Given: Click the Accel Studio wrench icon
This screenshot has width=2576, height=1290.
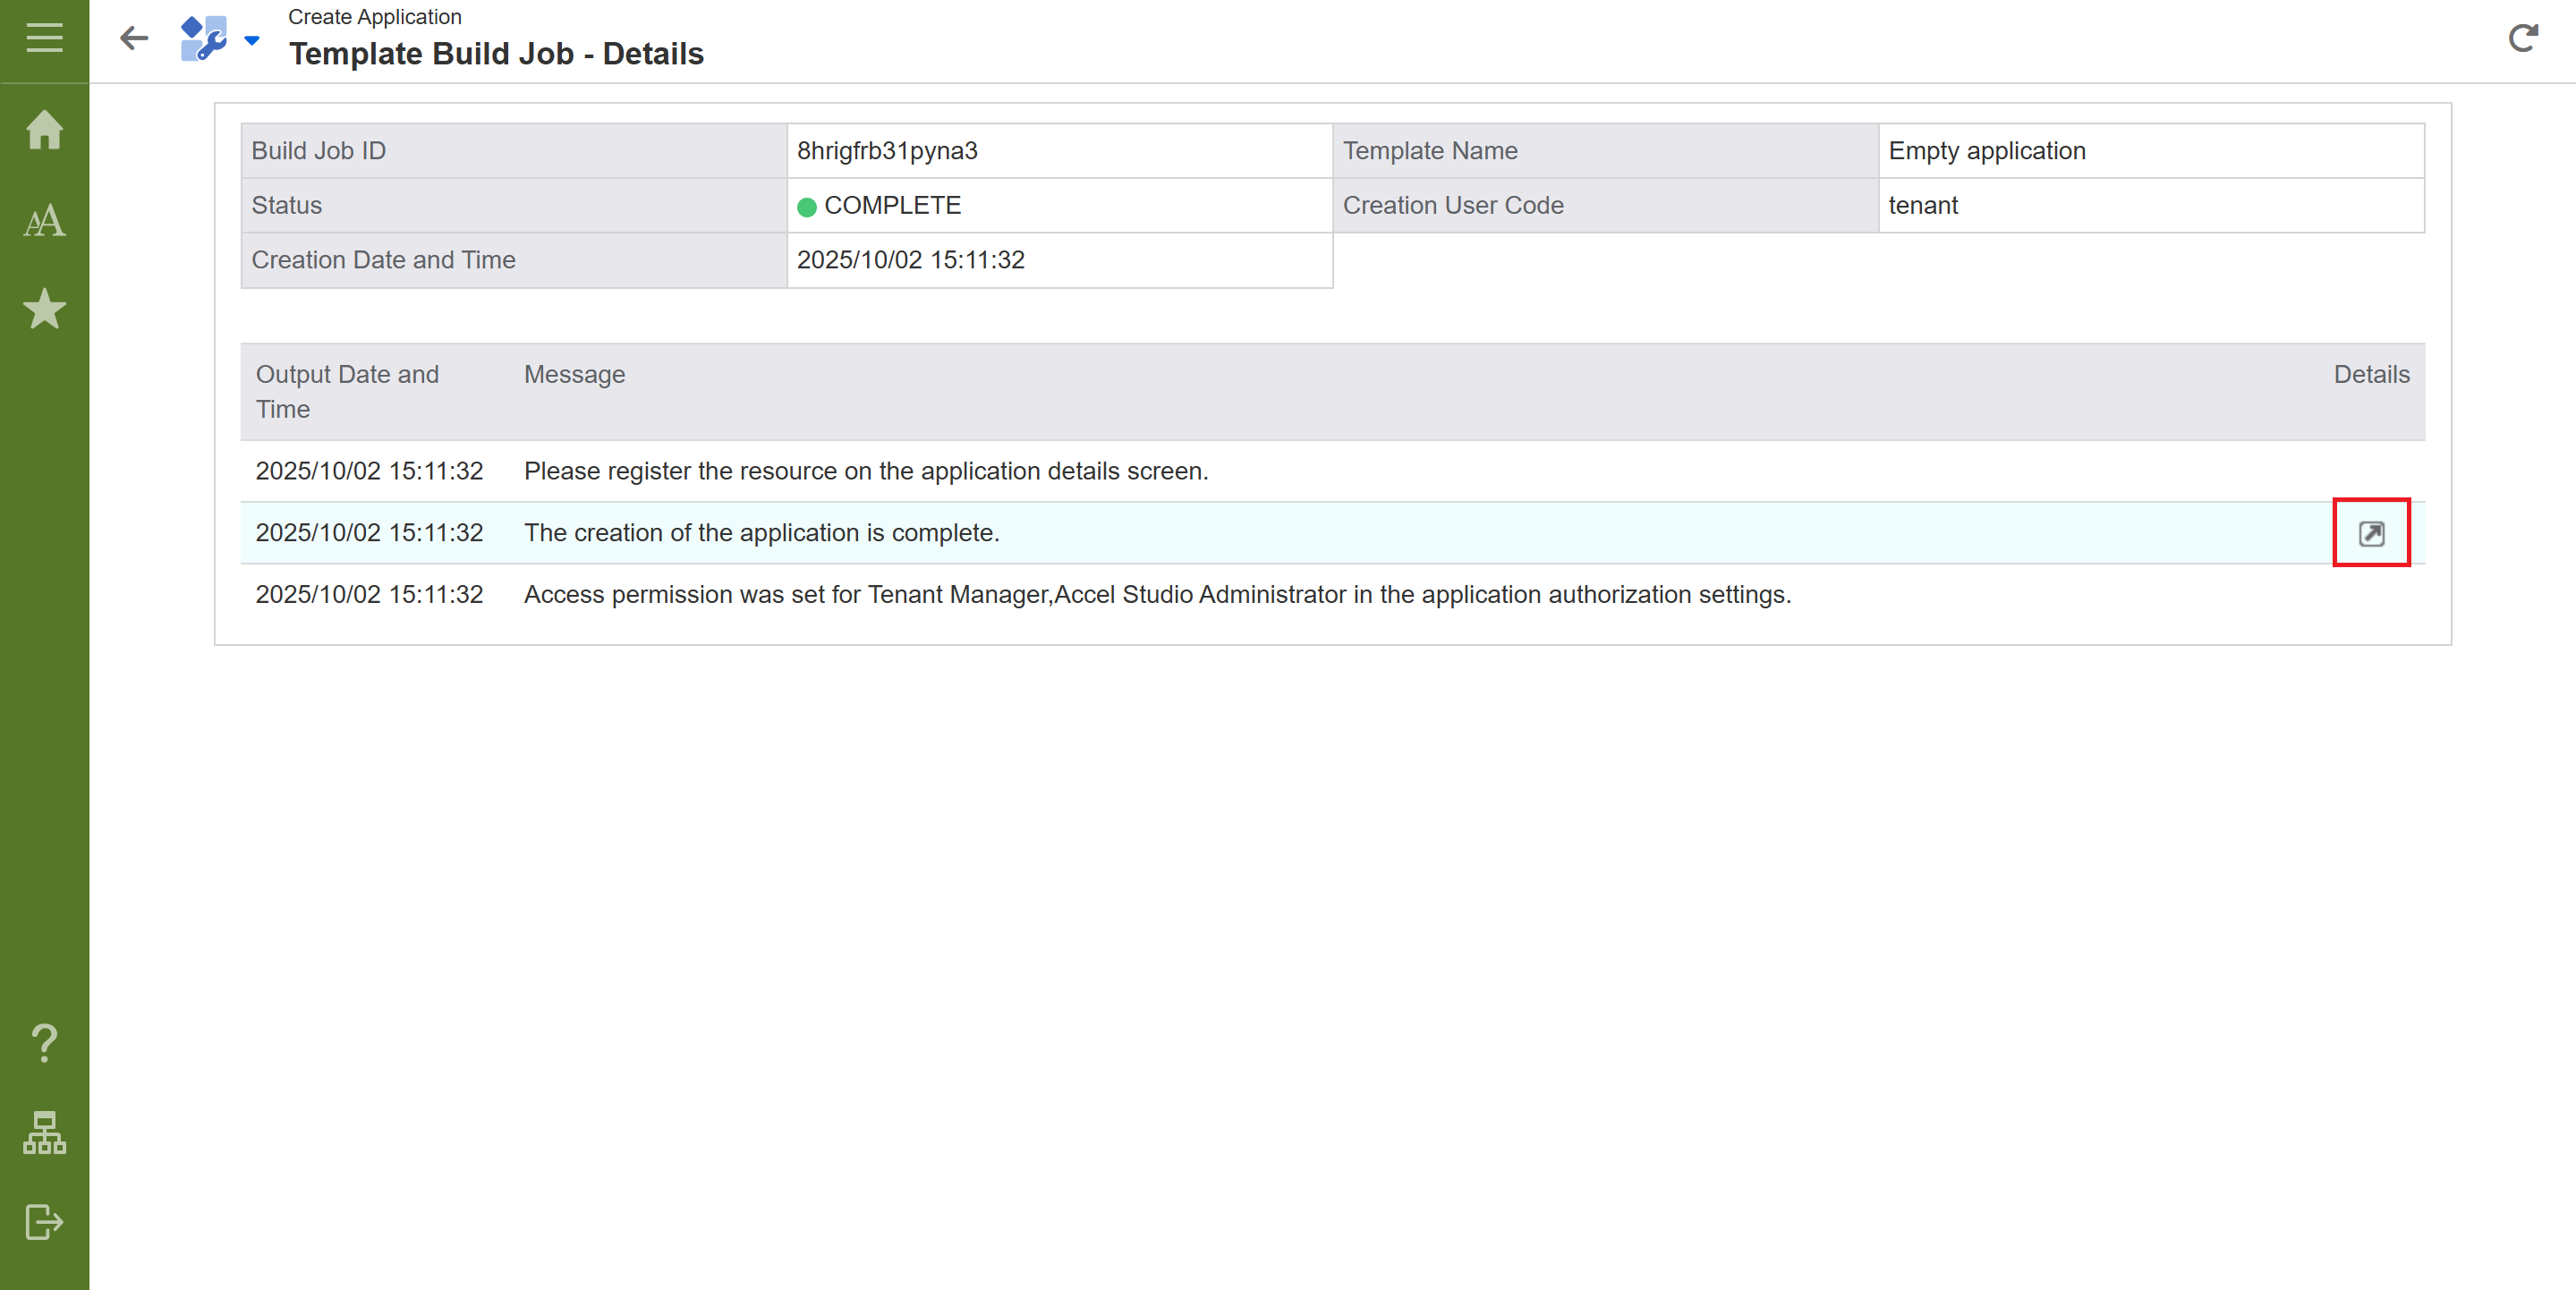Looking at the screenshot, I should coord(203,39).
